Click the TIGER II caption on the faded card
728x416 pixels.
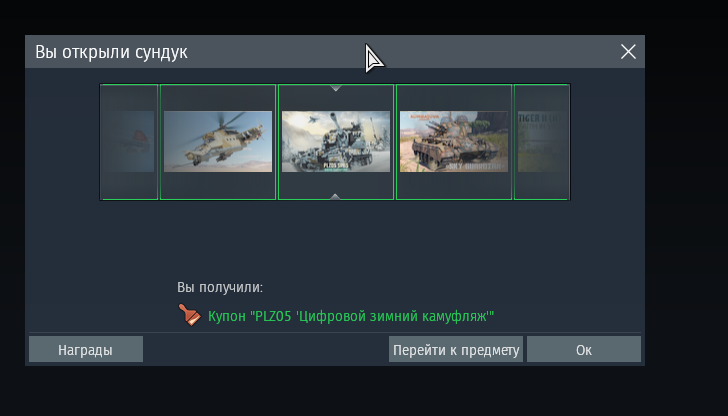(x=540, y=118)
